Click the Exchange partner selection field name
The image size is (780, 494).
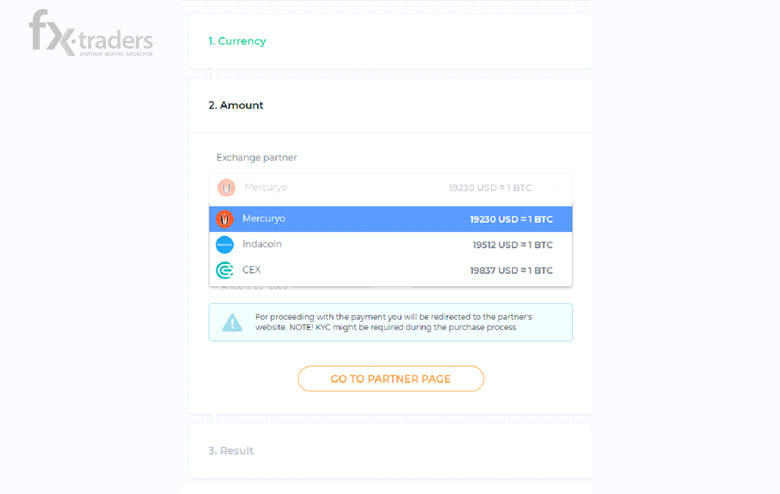click(265, 188)
